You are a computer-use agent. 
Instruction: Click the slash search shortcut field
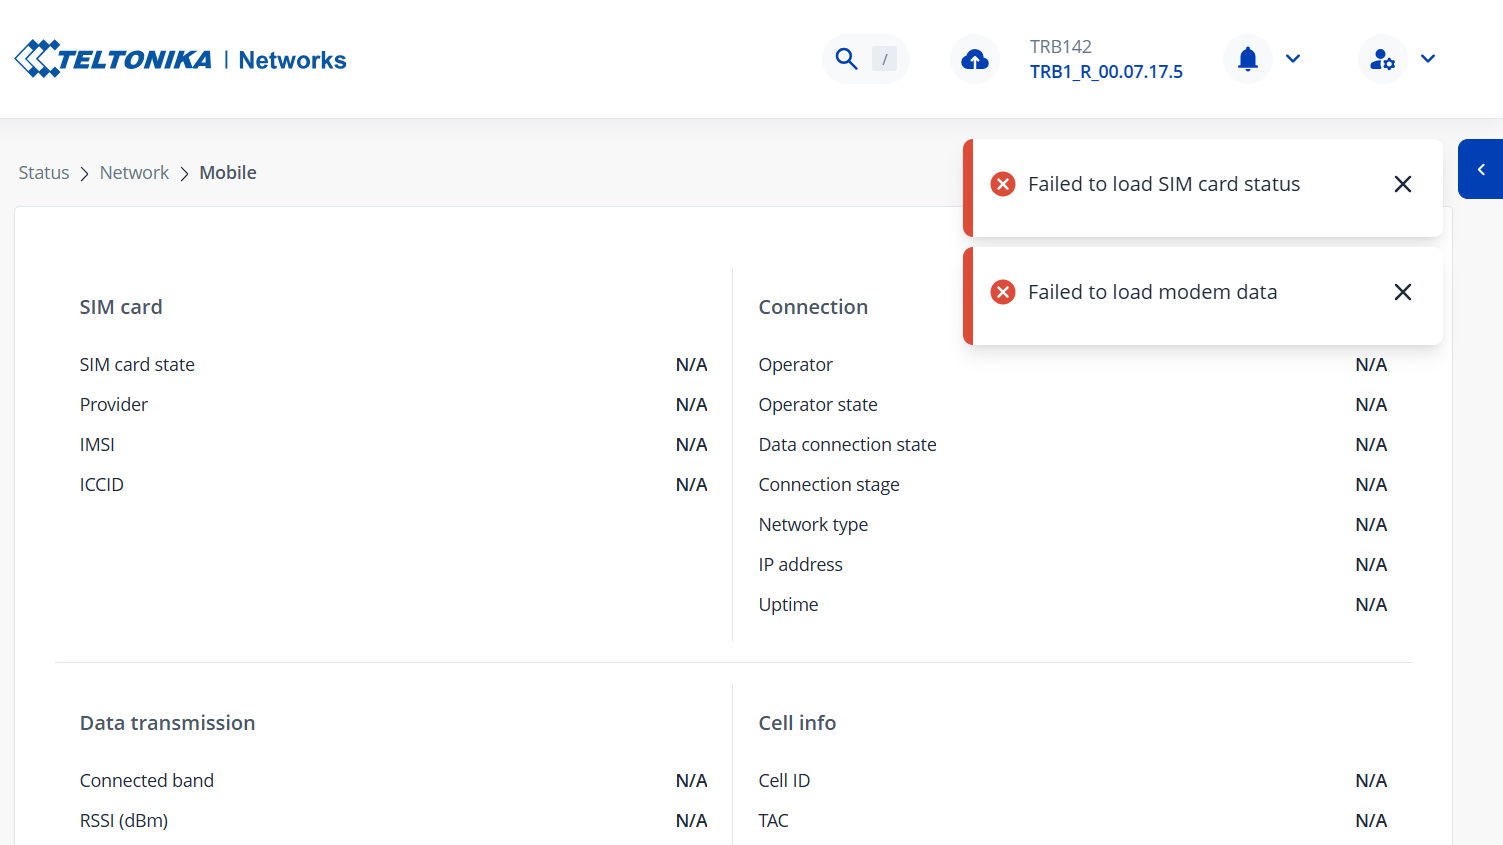884,59
